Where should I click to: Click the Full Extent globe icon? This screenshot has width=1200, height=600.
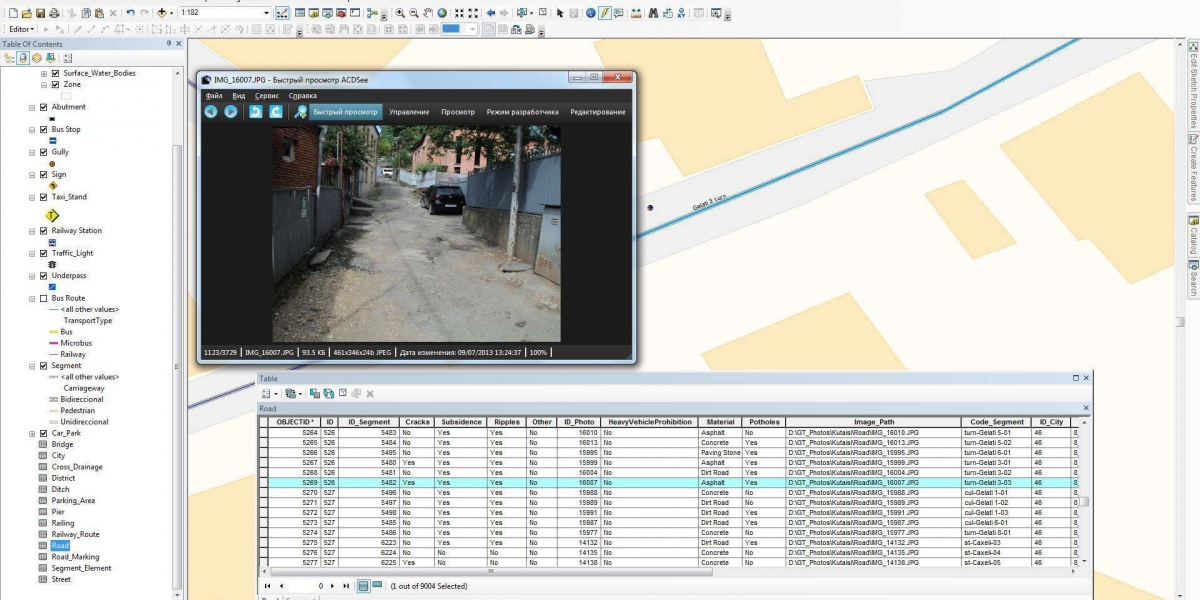442,13
